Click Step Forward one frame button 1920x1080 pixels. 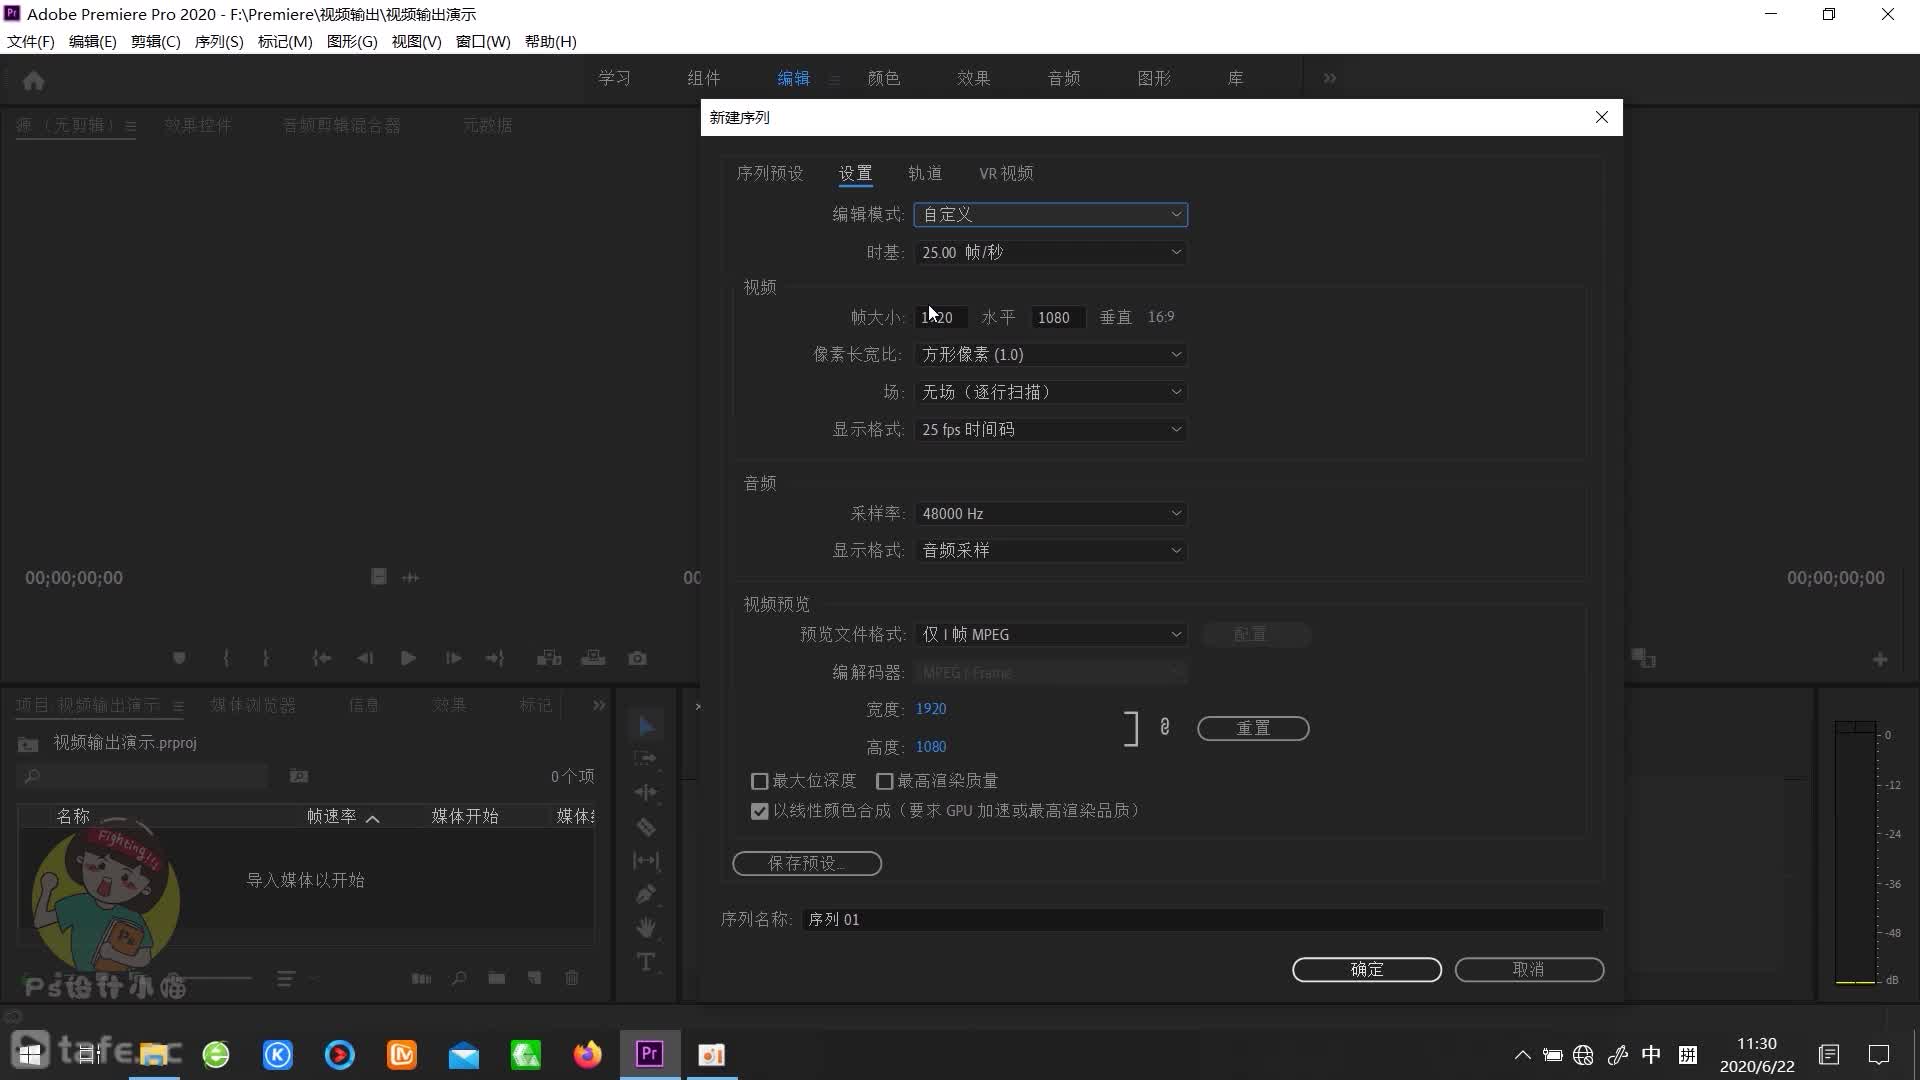click(453, 658)
